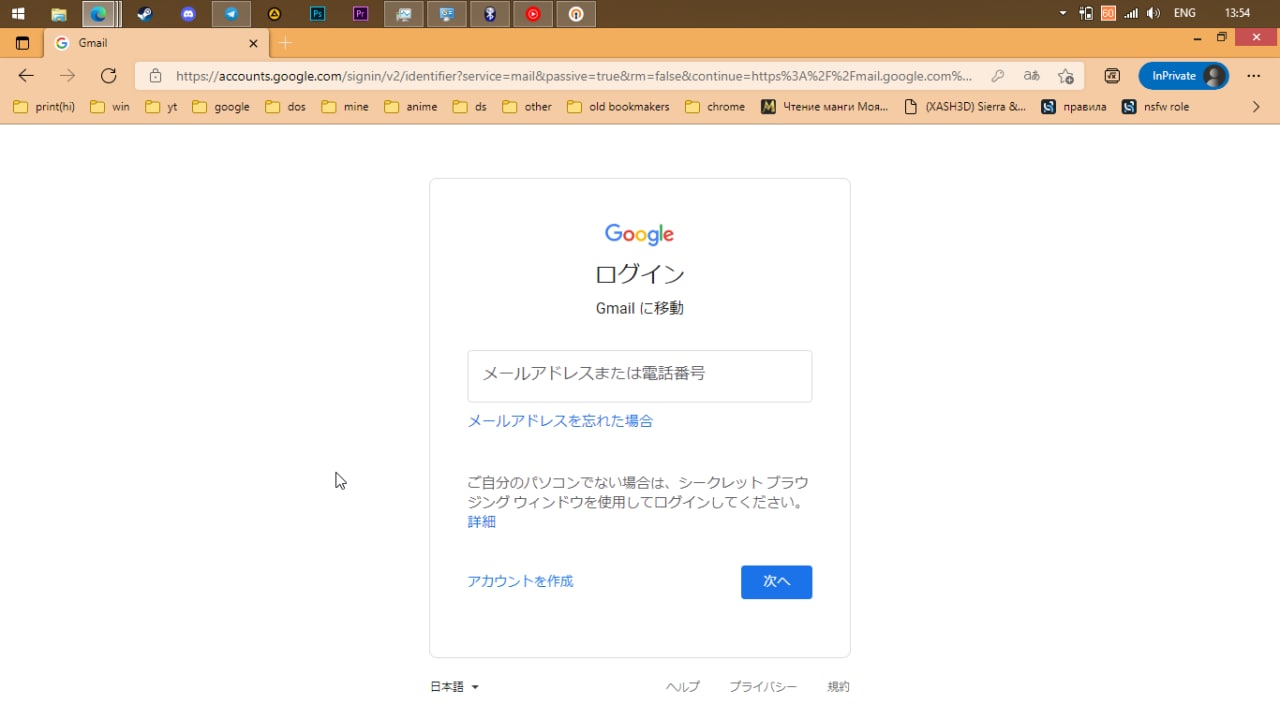Image resolution: width=1280 pixels, height=719 pixels.
Task: Open saved passwords key icon
Action: coord(998,76)
